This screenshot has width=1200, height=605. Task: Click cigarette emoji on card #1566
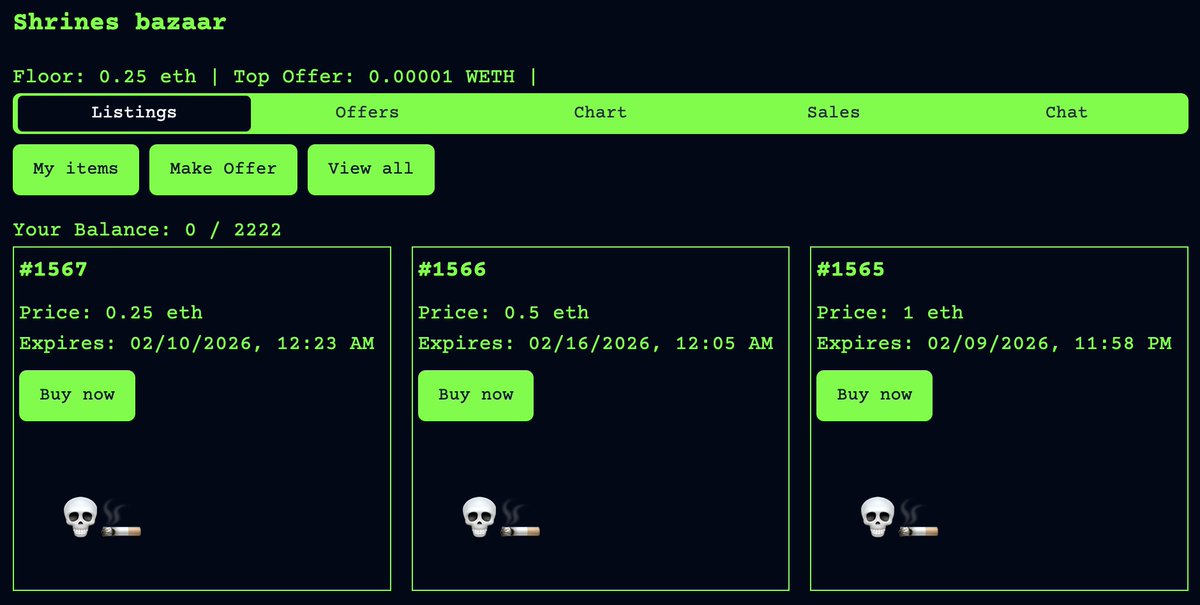520,519
